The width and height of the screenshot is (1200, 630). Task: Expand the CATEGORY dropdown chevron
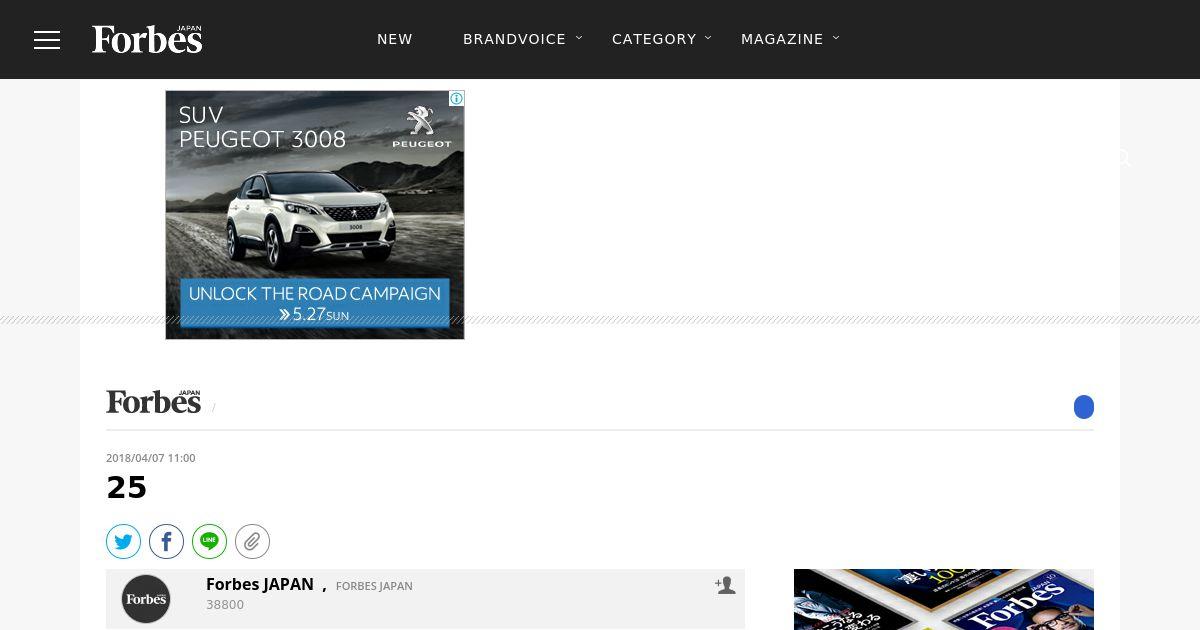coord(708,38)
